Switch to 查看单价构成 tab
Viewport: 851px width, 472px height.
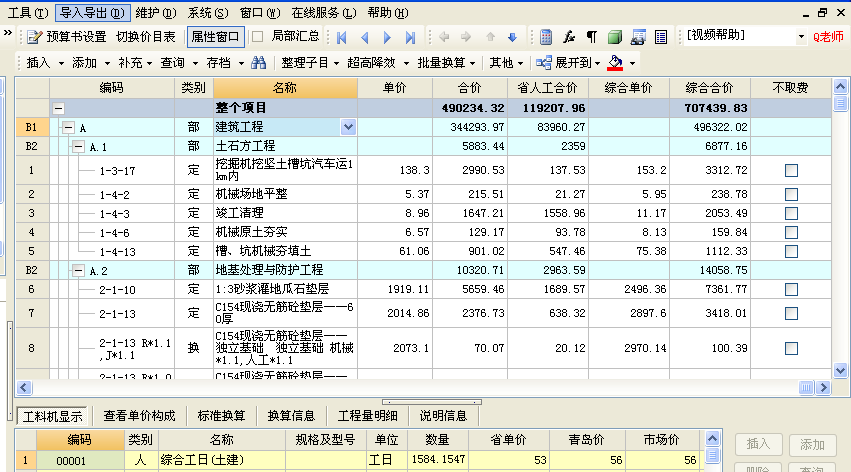(x=139, y=416)
